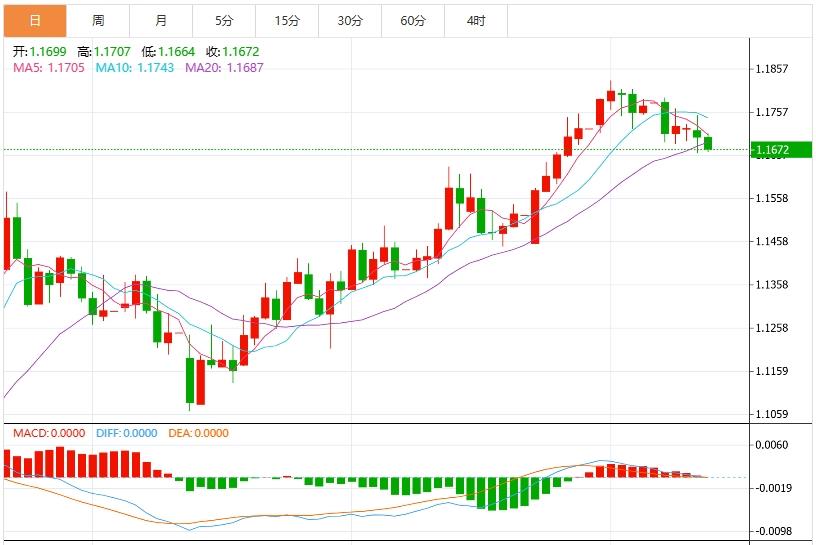This screenshot has width=816, height=545.
Task: Click the MA20 moving average label
Action: coord(224,67)
